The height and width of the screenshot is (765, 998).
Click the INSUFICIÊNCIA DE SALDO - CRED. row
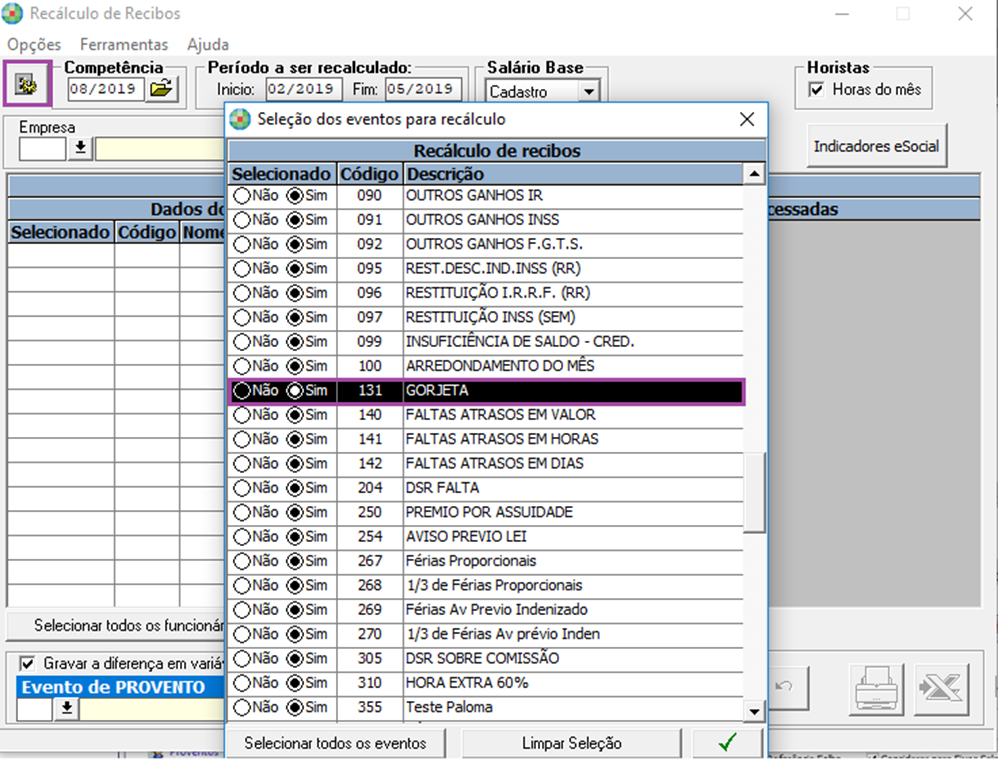pyautogui.click(x=486, y=342)
